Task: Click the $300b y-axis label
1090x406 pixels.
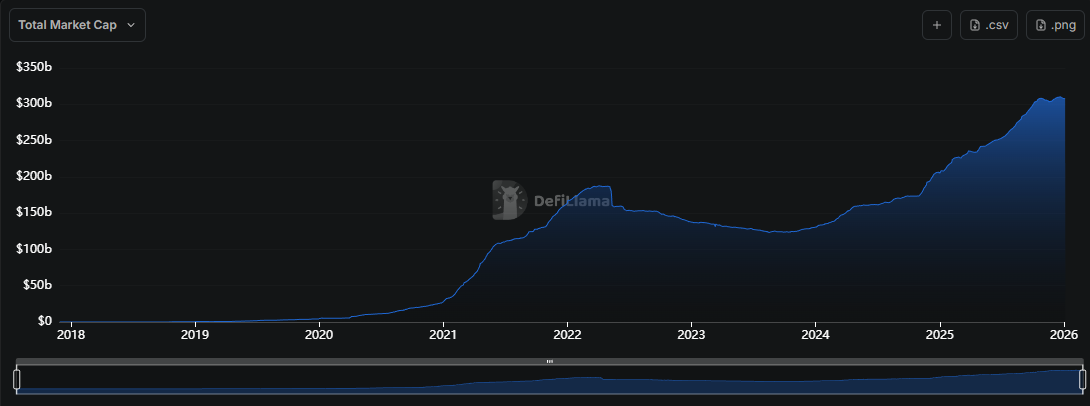Action: tap(35, 104)
